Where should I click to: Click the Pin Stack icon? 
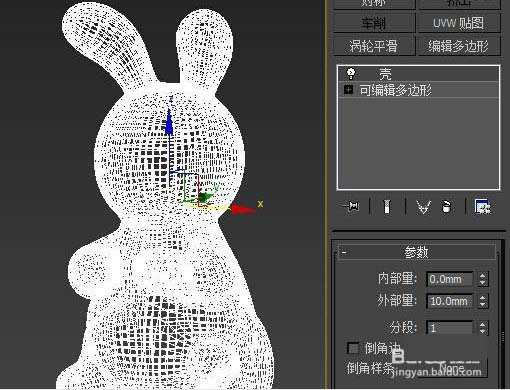click(x=351, y=207)
